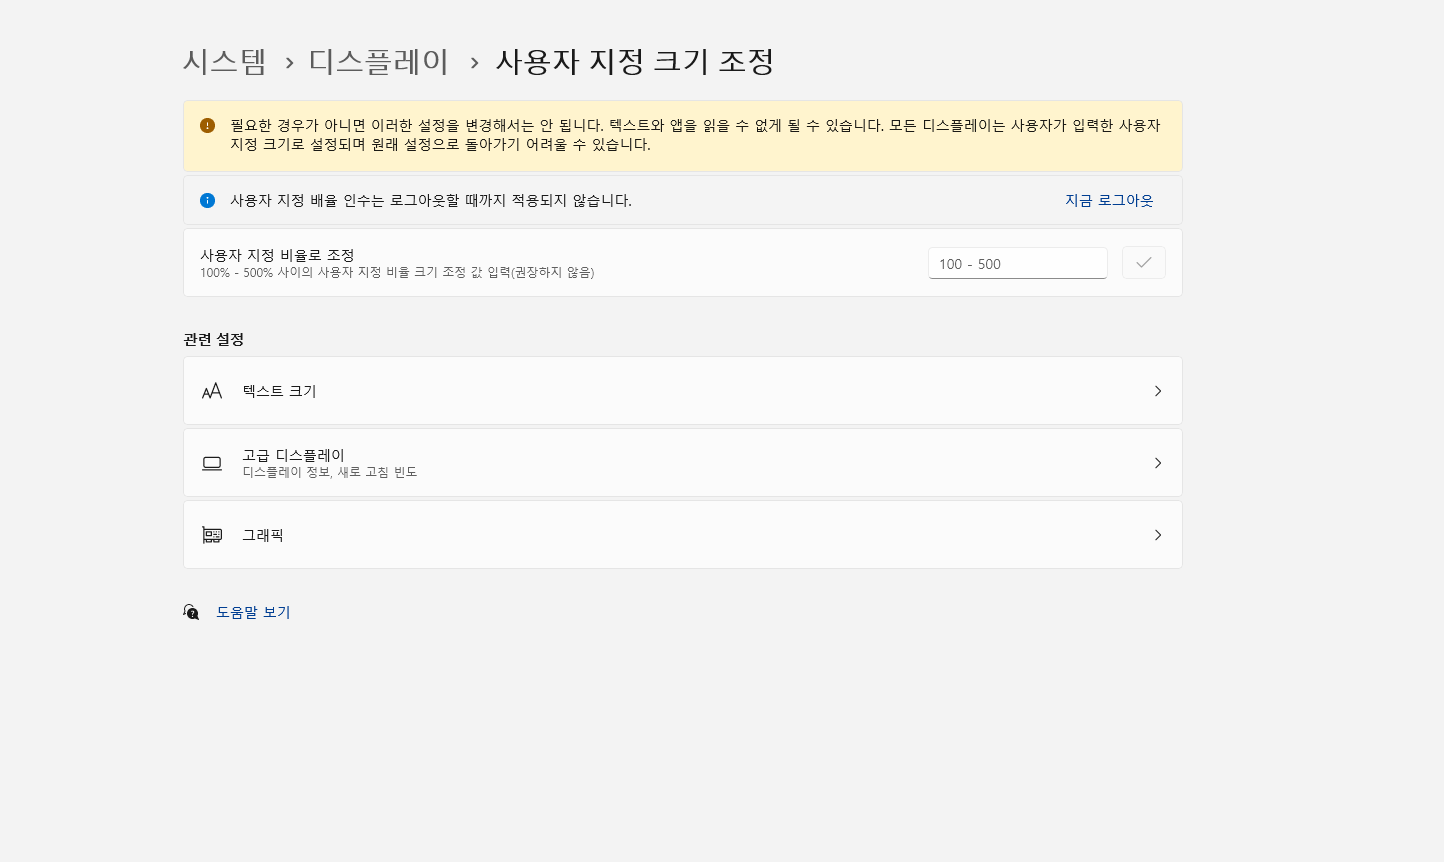
Task: Open 그래픽 settings via right chevron
Action: (1158, 535)
